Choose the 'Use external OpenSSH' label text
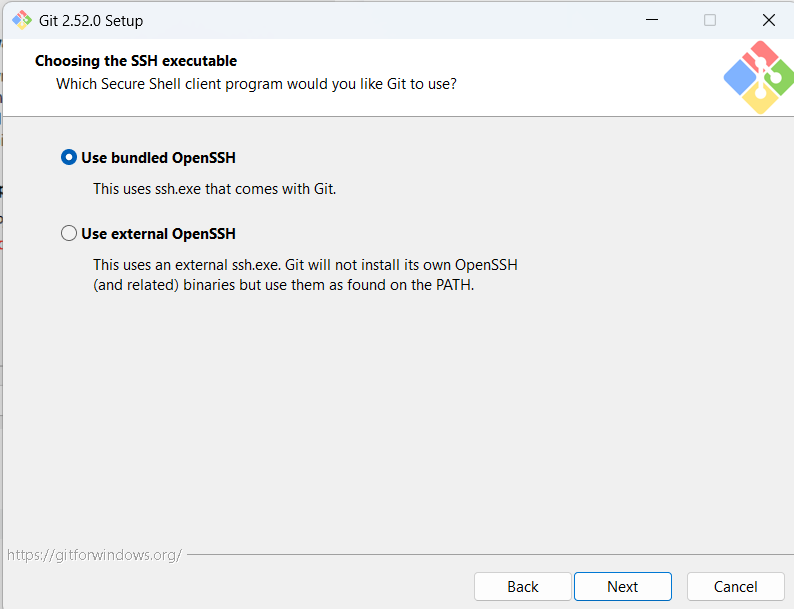The width and height of the screenshot is (794, 609). [x=158, y=234]
